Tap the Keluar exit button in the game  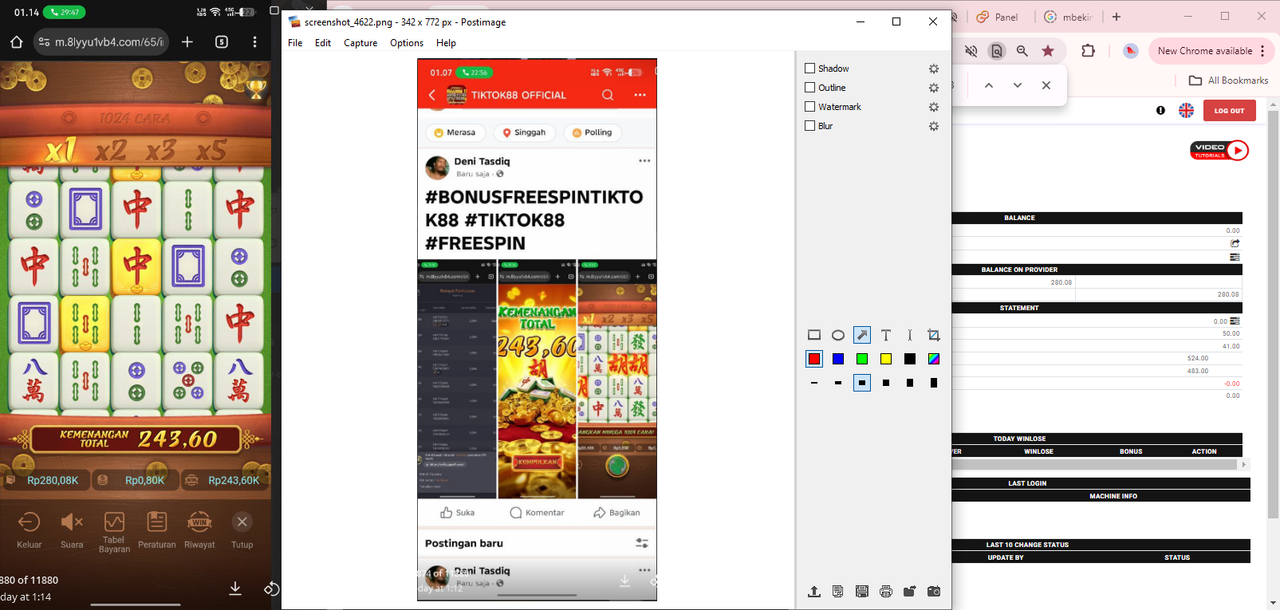click(29, 529)
